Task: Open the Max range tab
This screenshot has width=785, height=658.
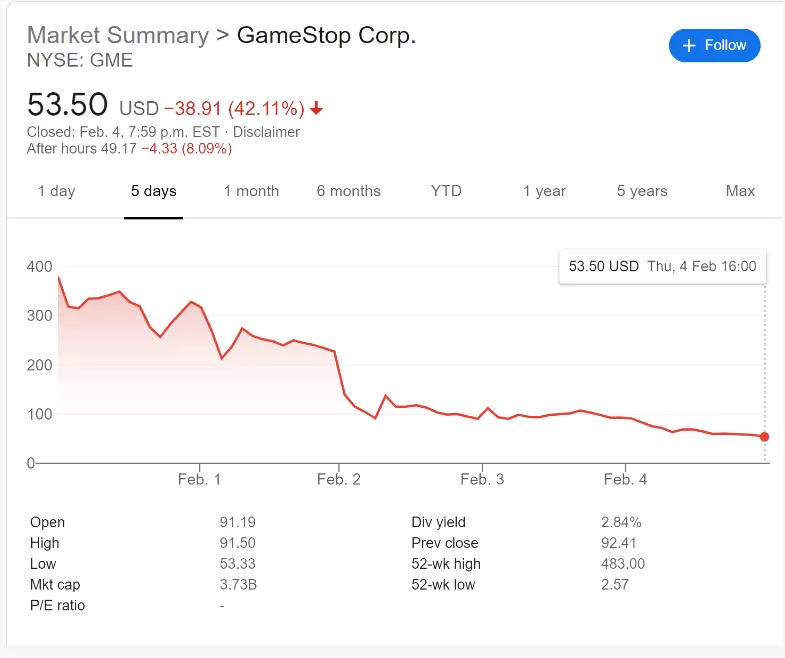Action: 740,191
